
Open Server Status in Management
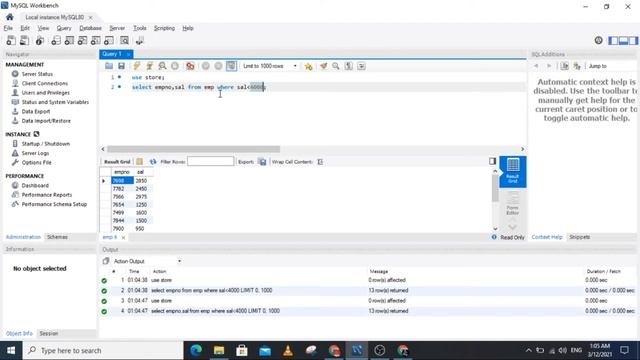click(37, 74)
